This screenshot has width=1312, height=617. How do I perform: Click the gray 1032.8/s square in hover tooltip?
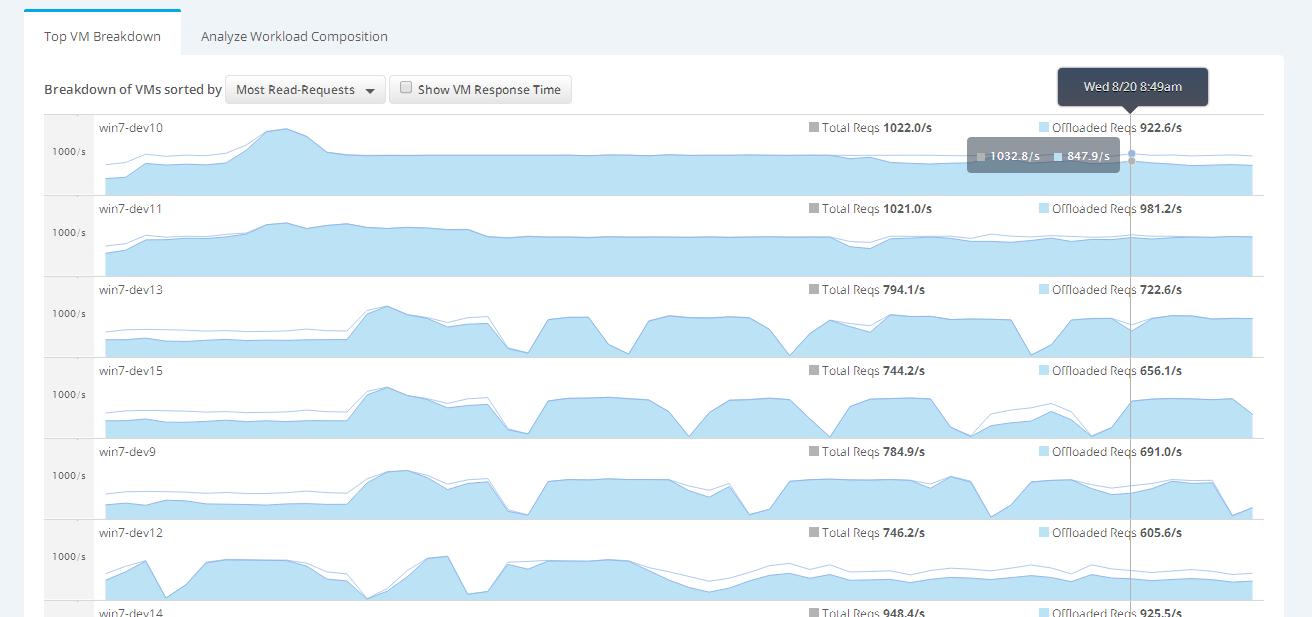(981, 156)
